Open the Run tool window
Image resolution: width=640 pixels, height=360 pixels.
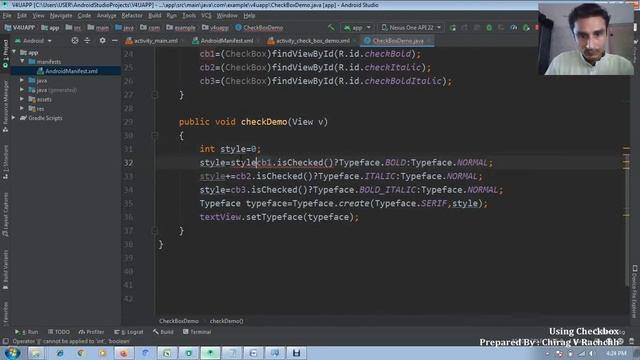tap(27, 332)
